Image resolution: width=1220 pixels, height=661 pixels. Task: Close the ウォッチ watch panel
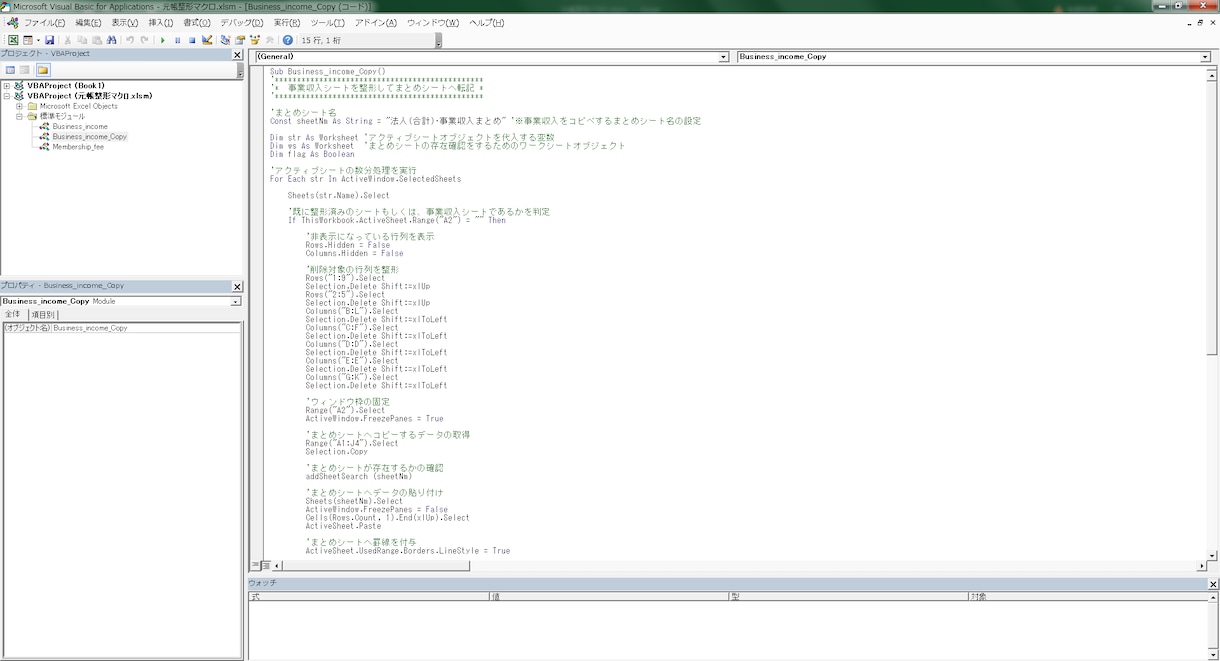click(1213, 584)
